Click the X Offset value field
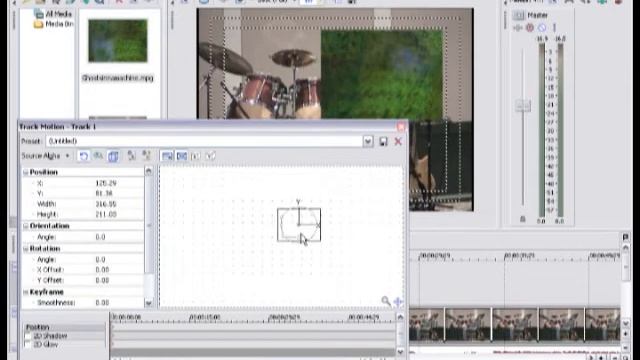 pos(102,270)
